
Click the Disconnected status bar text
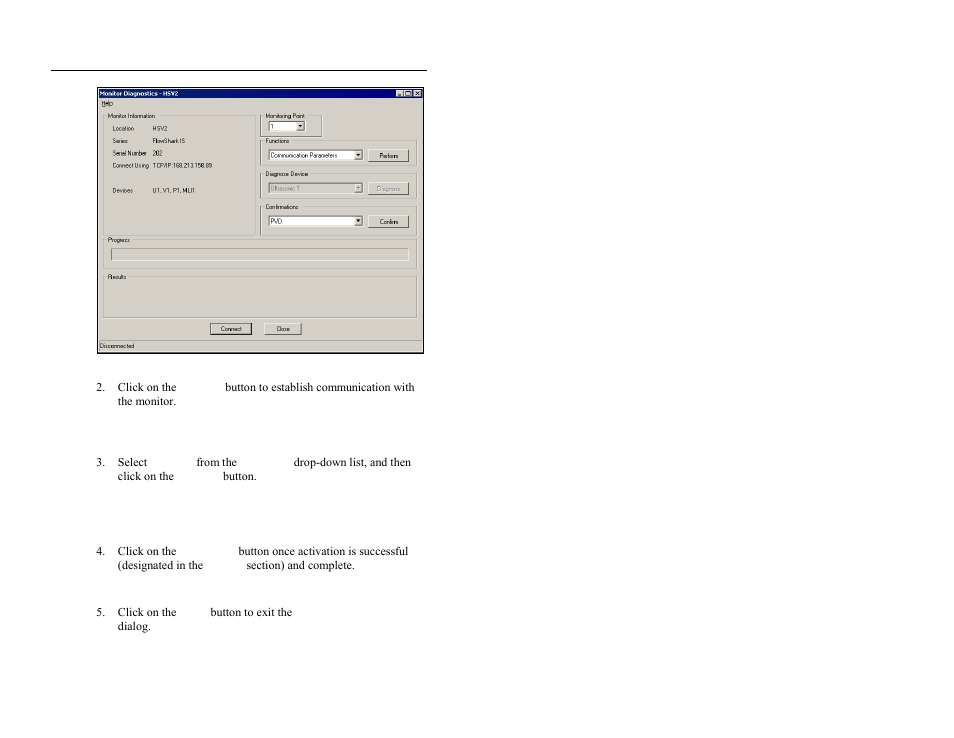coord(117,346)
